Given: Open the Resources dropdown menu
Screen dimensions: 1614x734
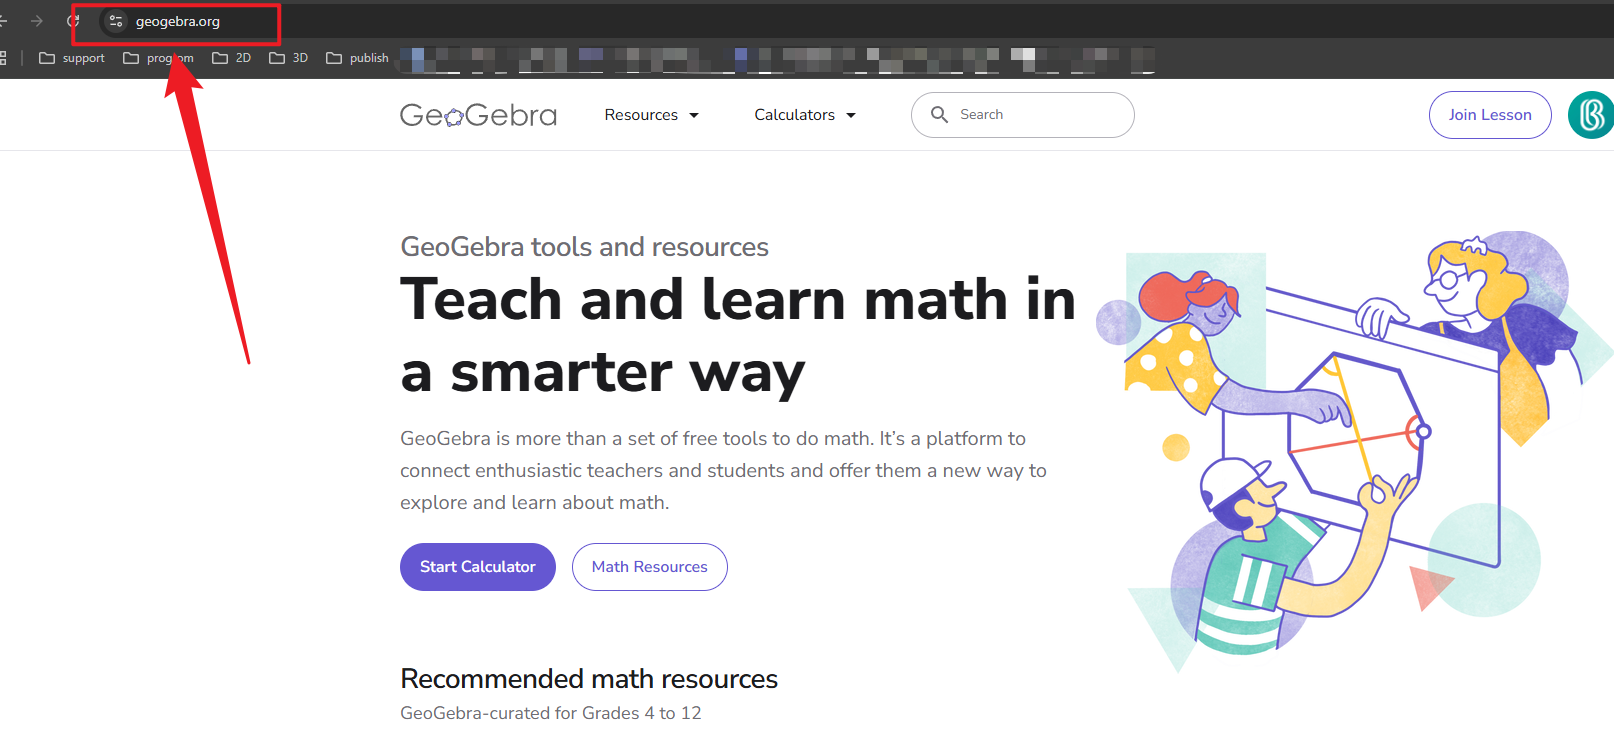Looking at the screenshot, I should coord(651,115).
